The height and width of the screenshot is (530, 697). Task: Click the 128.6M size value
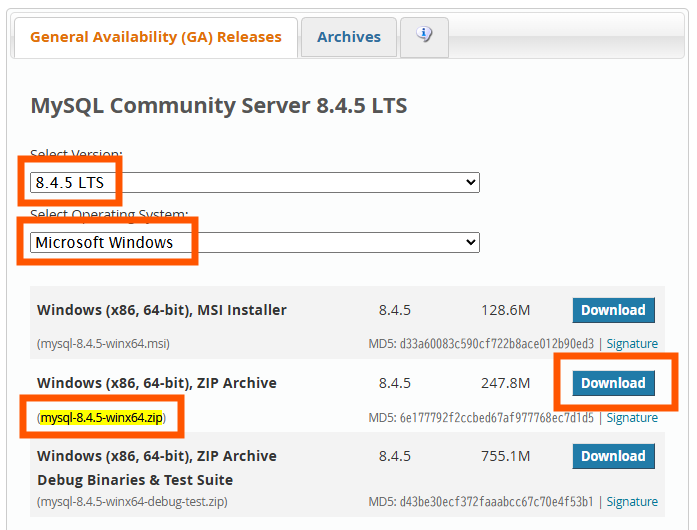tap(506, 310)
